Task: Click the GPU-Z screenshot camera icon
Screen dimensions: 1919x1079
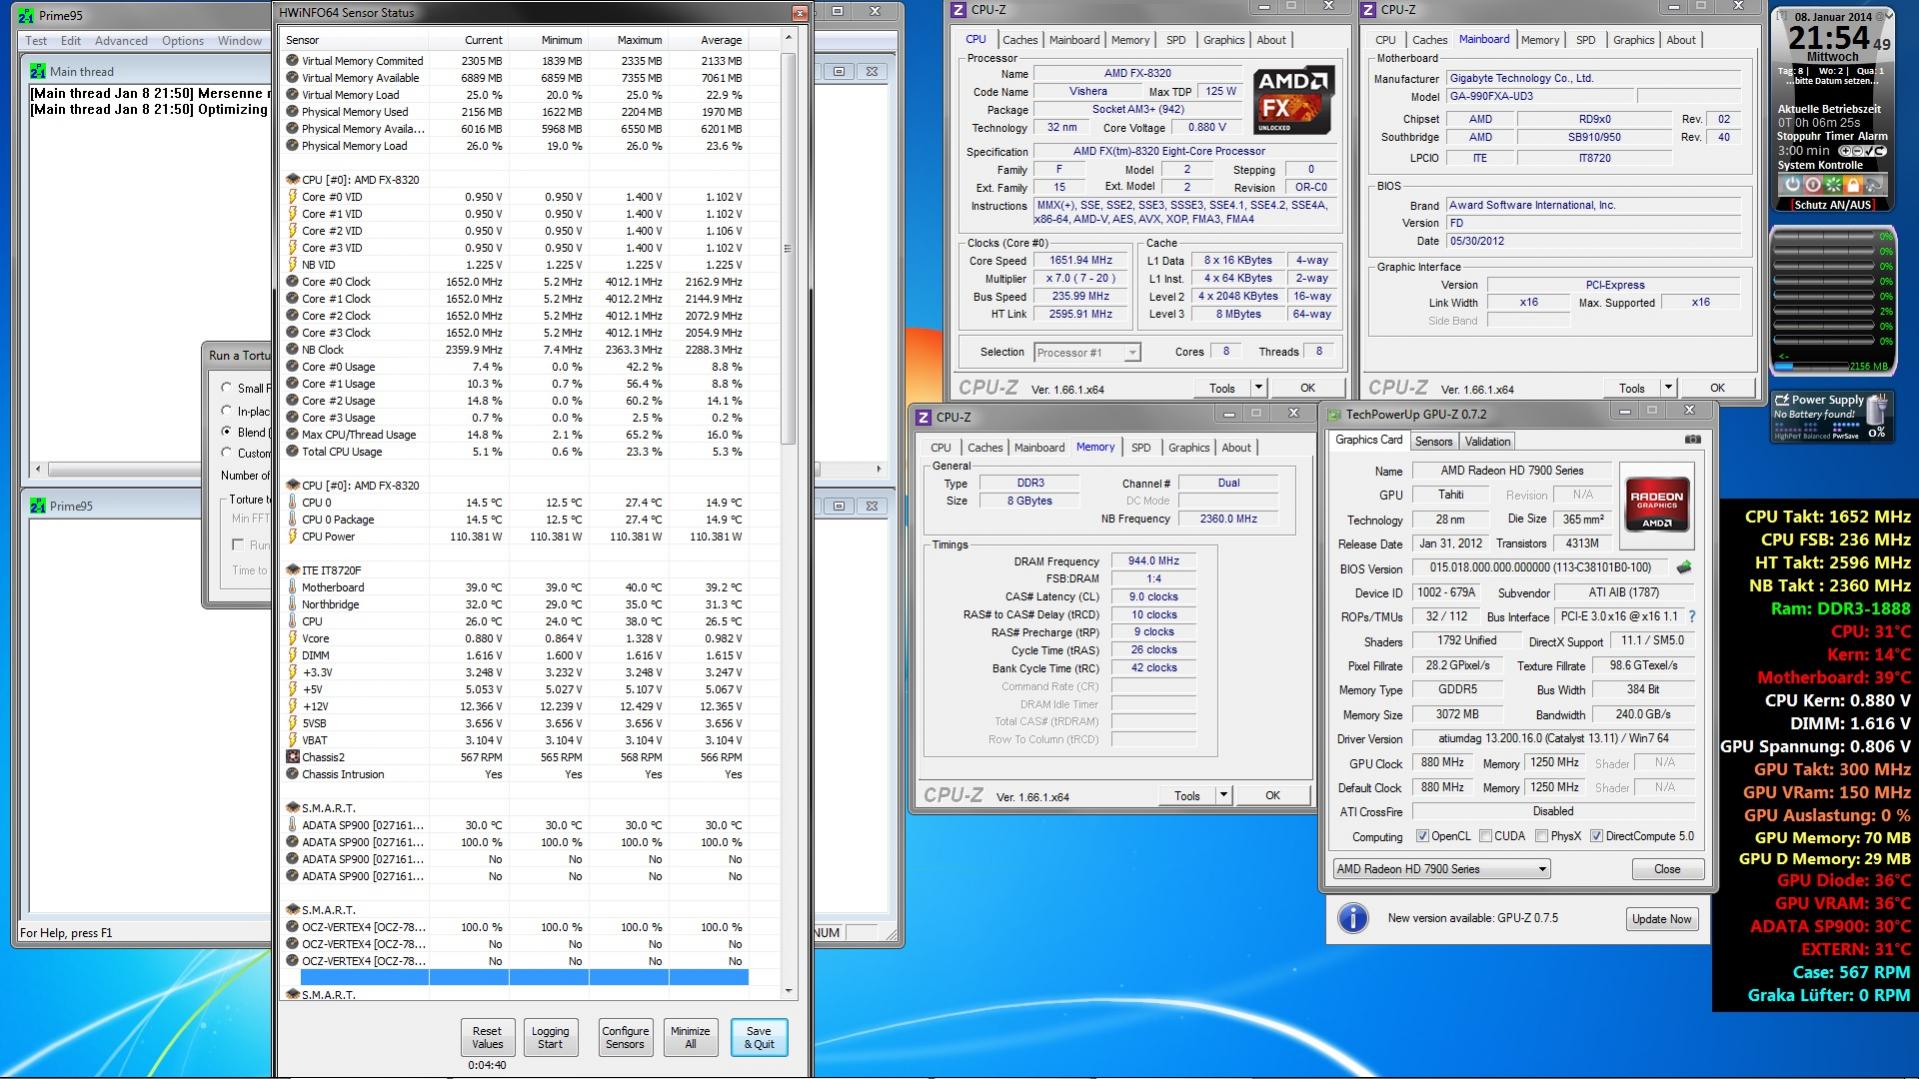Action: pos(1692,440)
